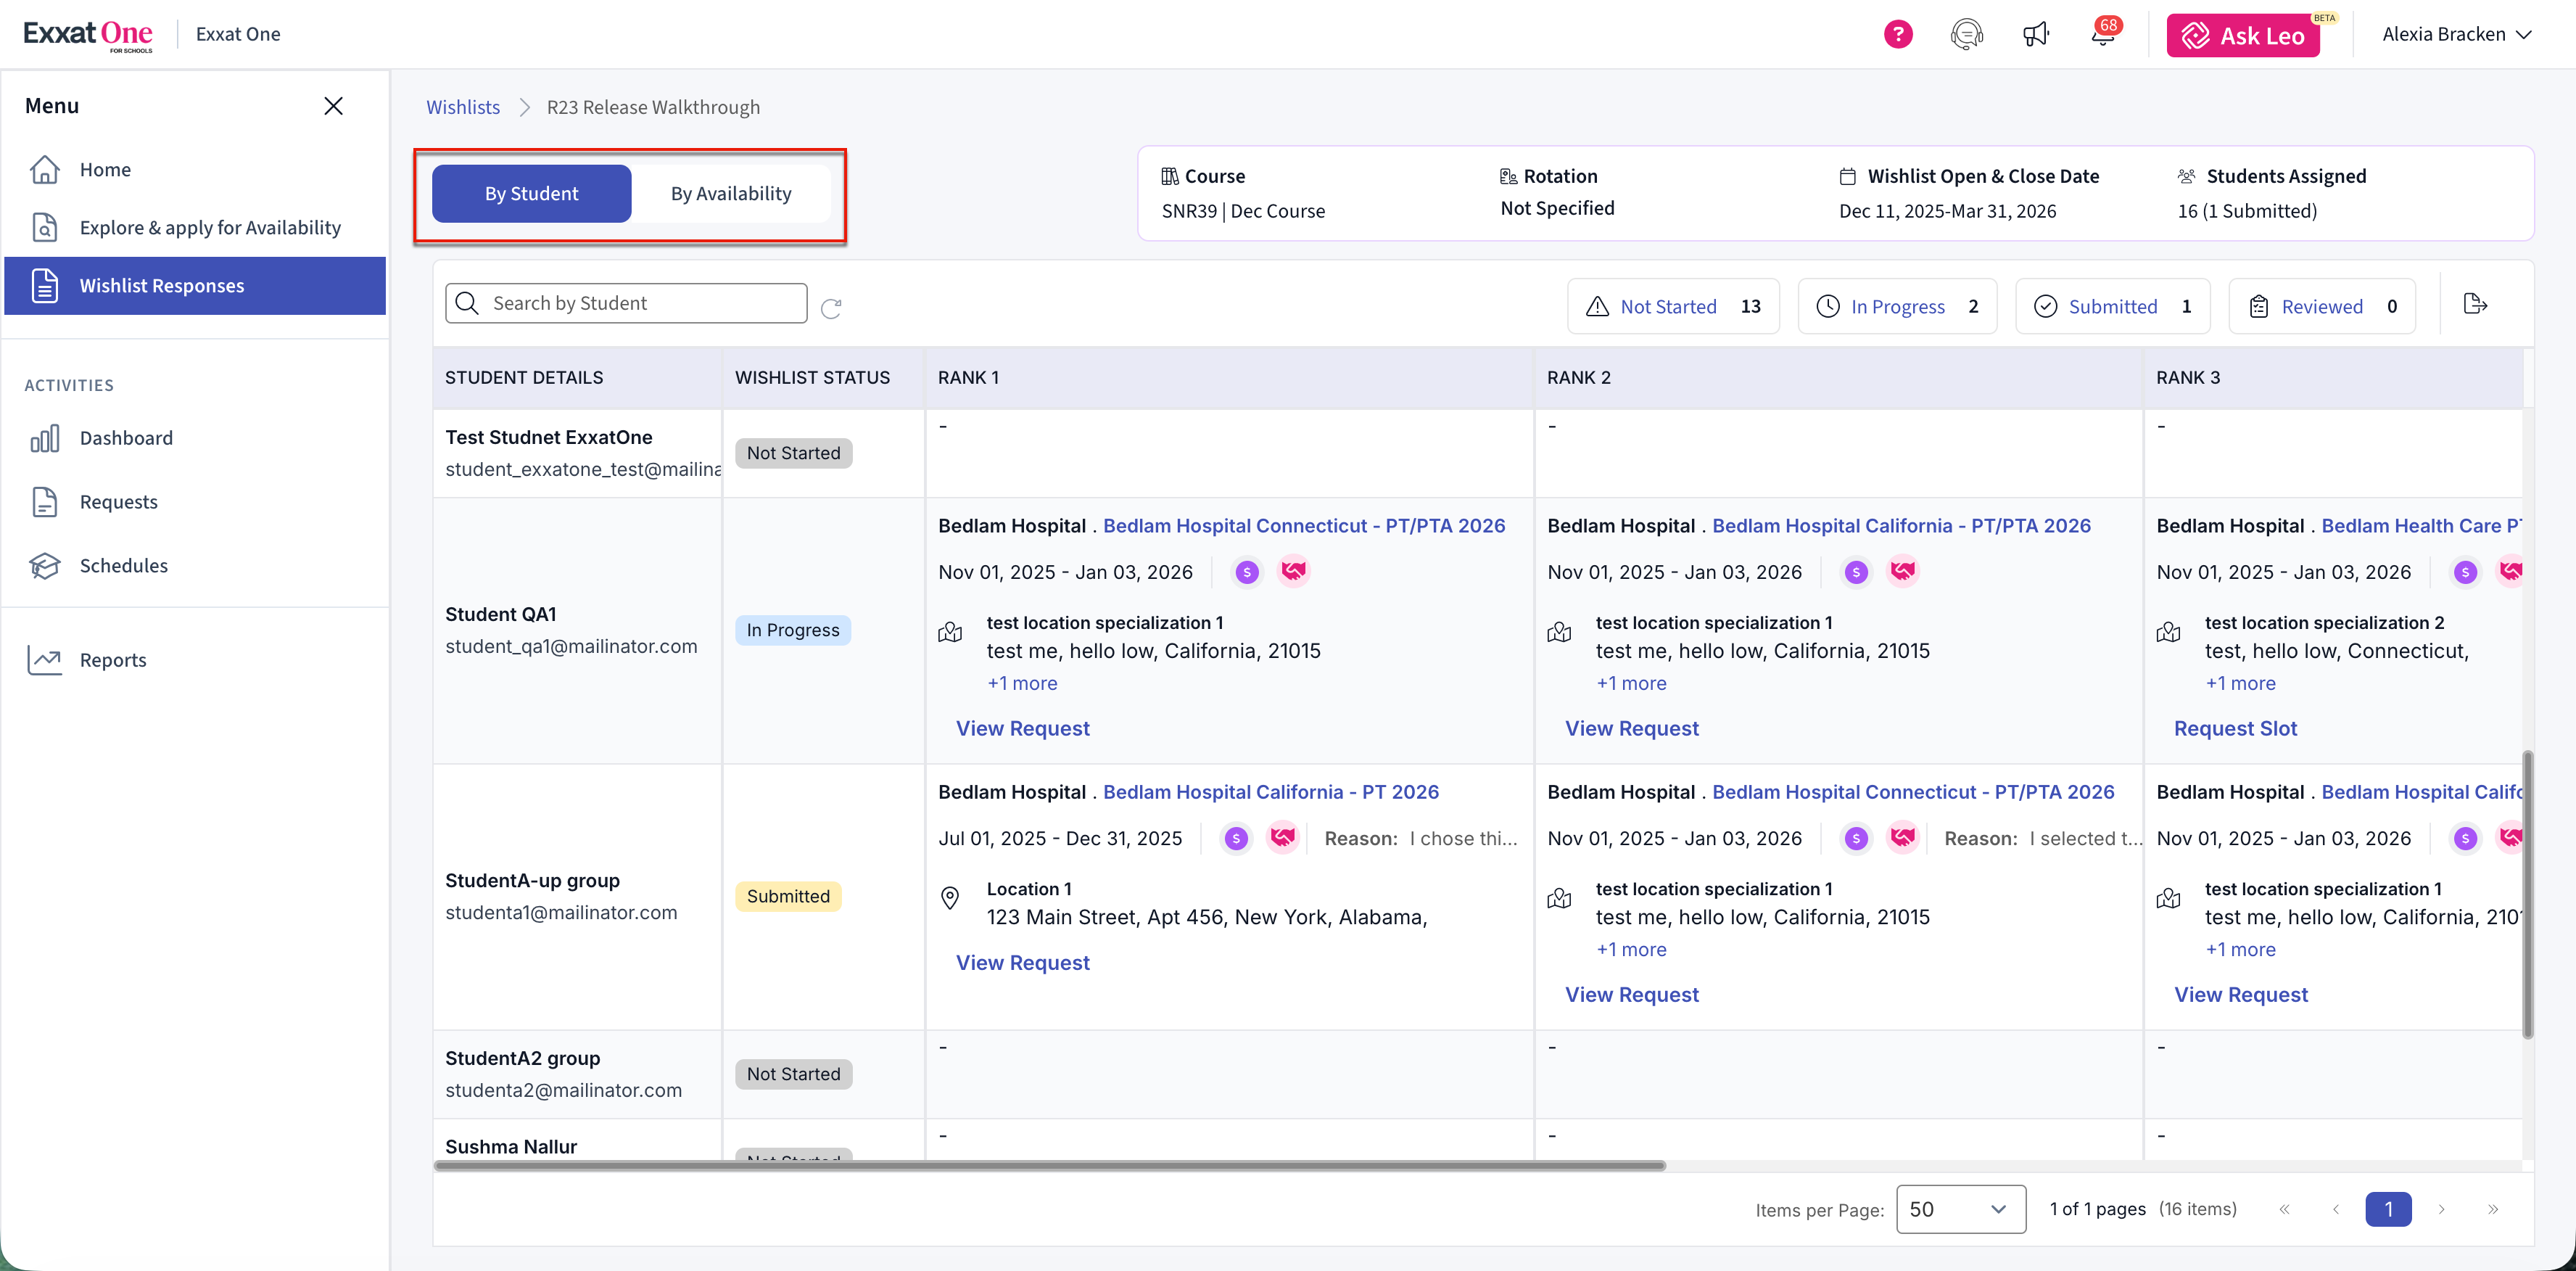Go to Explore & apply for Availability

click(x=210, y=228)
